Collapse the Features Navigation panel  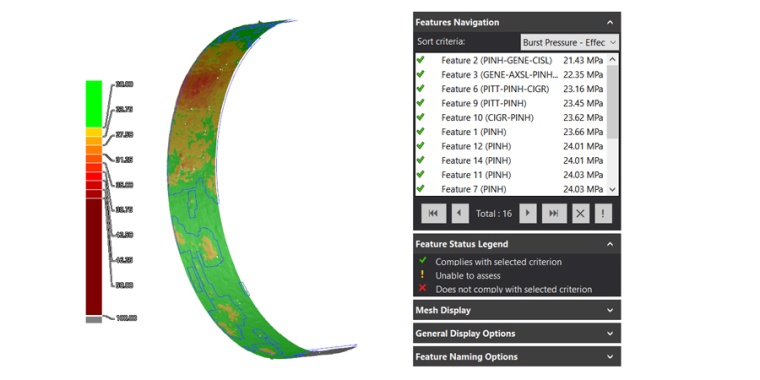pyautogui.click(x=610, y=22)
